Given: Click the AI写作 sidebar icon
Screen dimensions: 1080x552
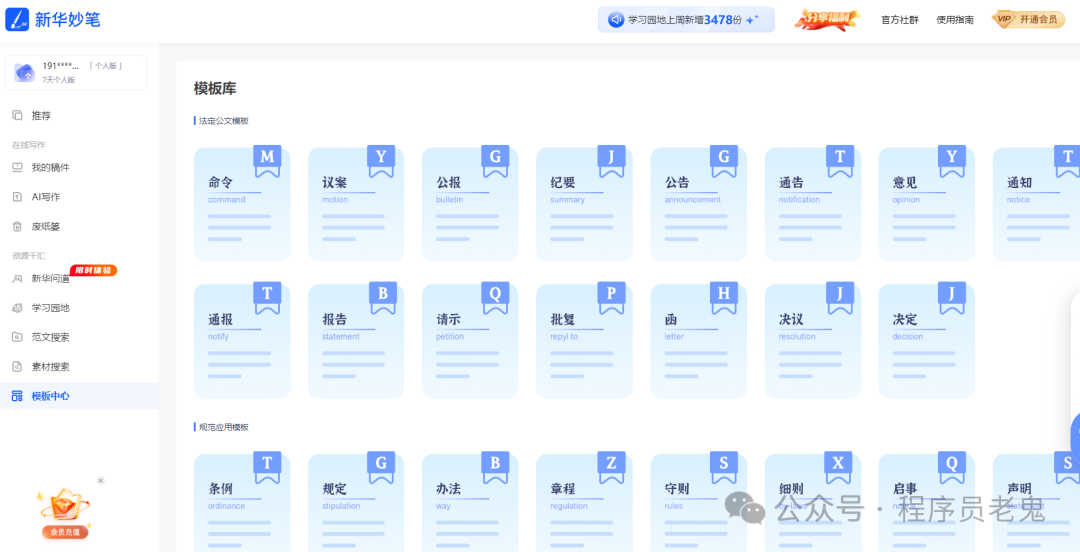Looking at the screenshot, I should tap(18, 197).
